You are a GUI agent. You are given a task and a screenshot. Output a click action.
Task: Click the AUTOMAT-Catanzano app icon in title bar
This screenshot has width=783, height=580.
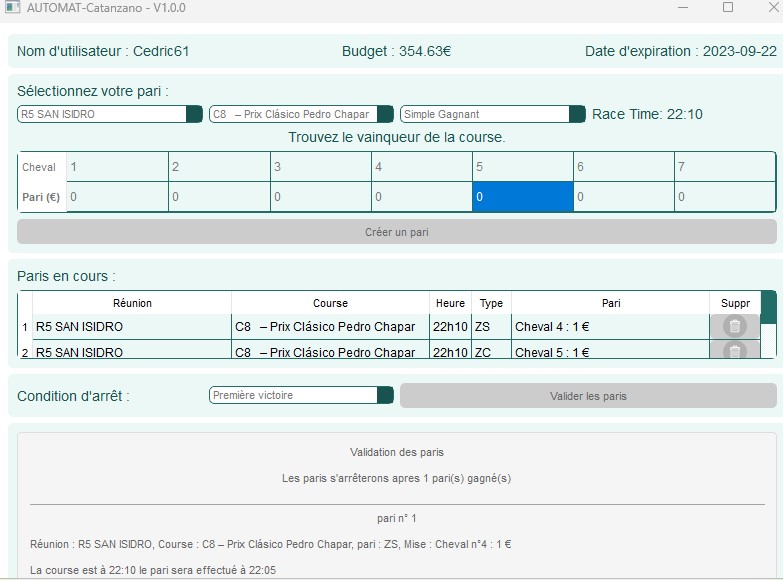coord(12,7)
